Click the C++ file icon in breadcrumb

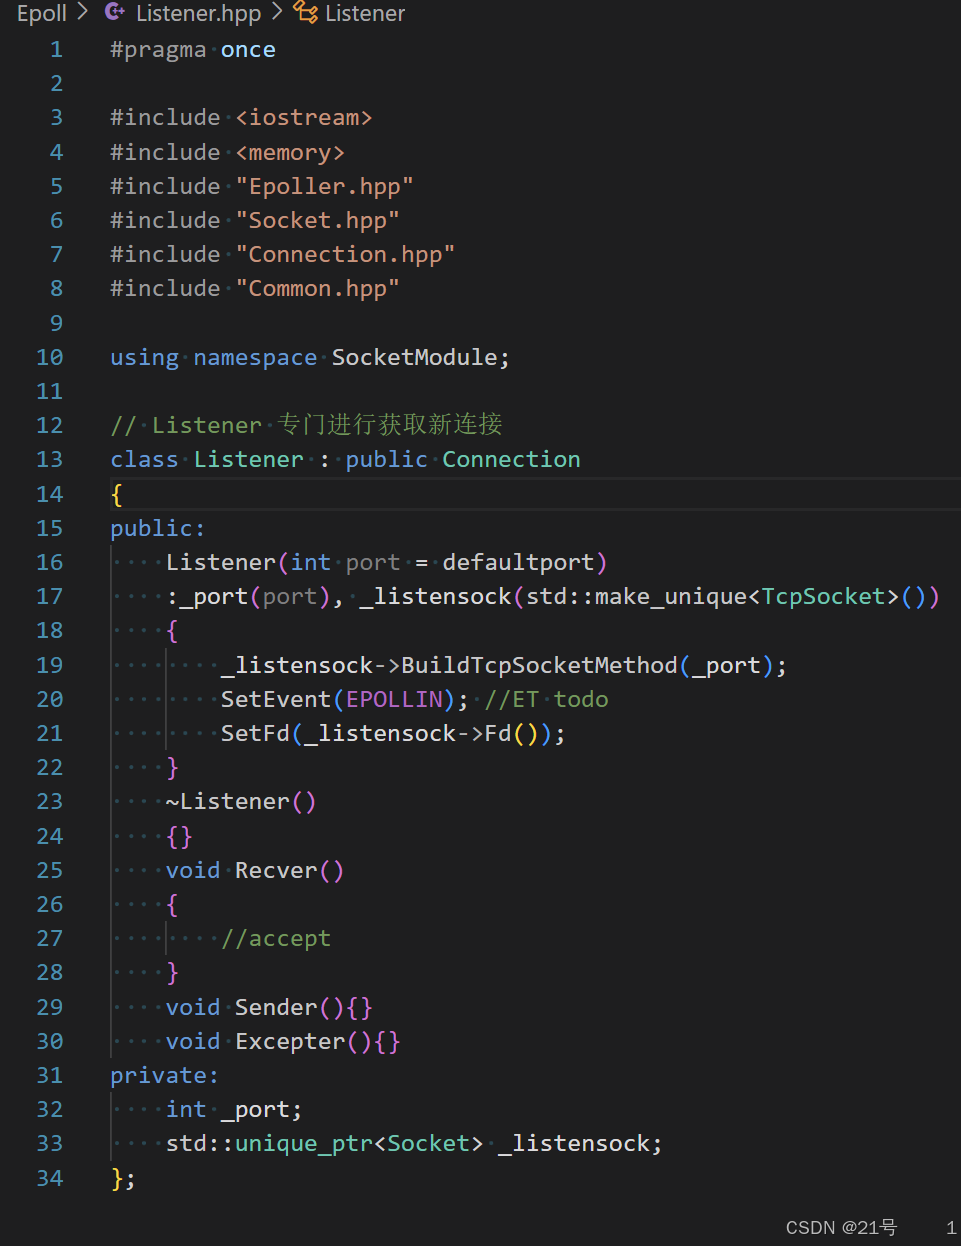click(115, 13)
